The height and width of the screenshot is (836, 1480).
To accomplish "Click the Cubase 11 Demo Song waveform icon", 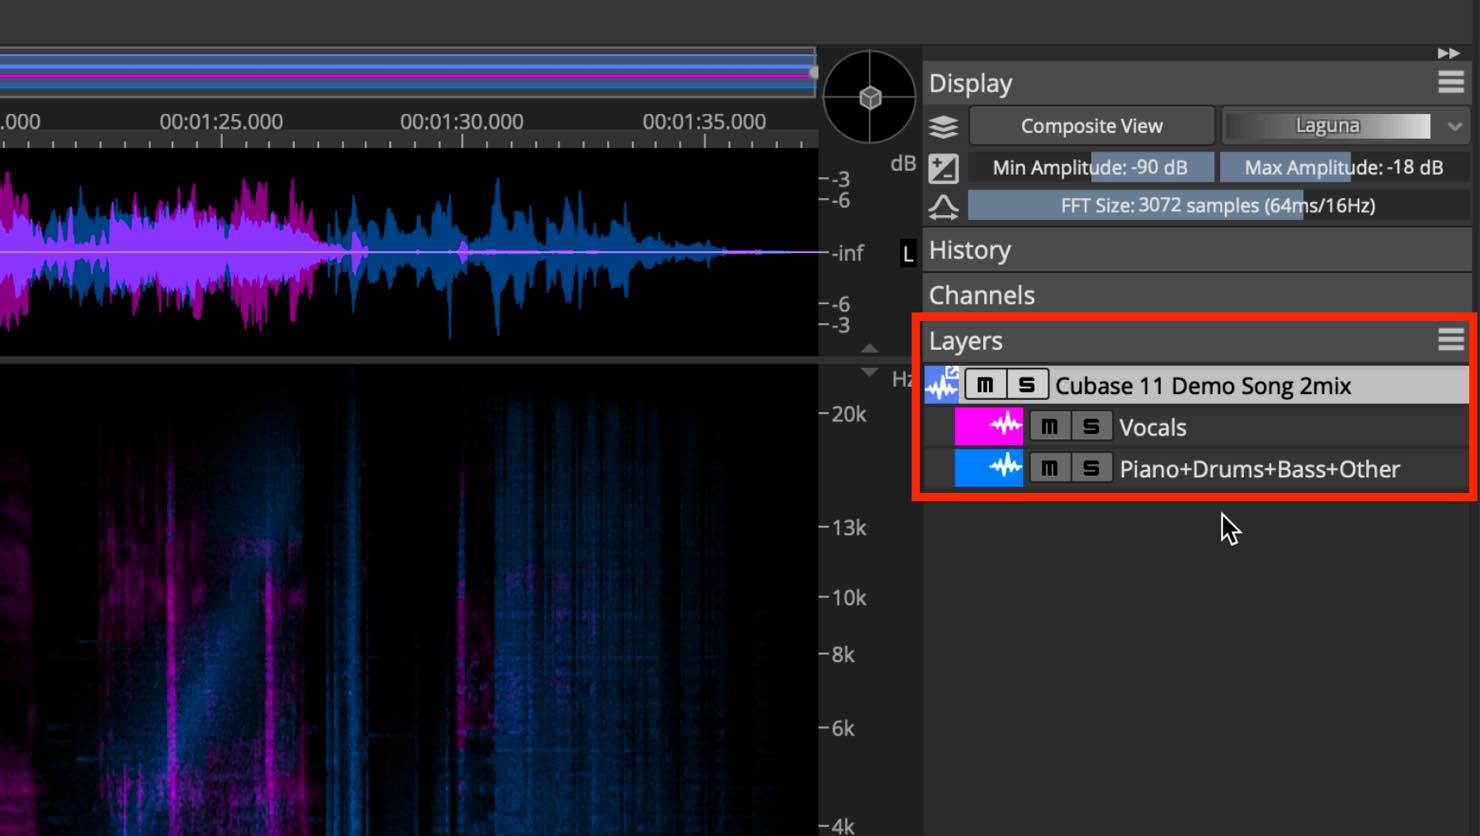I will click(x=942, y=385).
